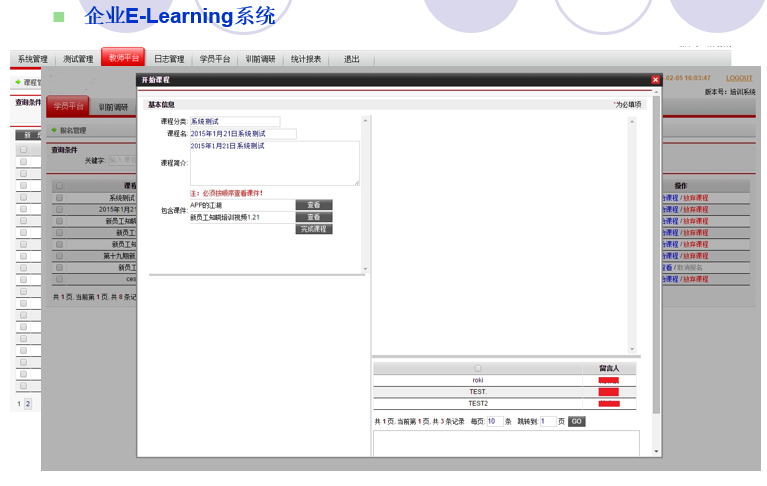This screenshot has width=767, height=486.
Task: Tick the comments table header checkbox
Action: [478, 368]
